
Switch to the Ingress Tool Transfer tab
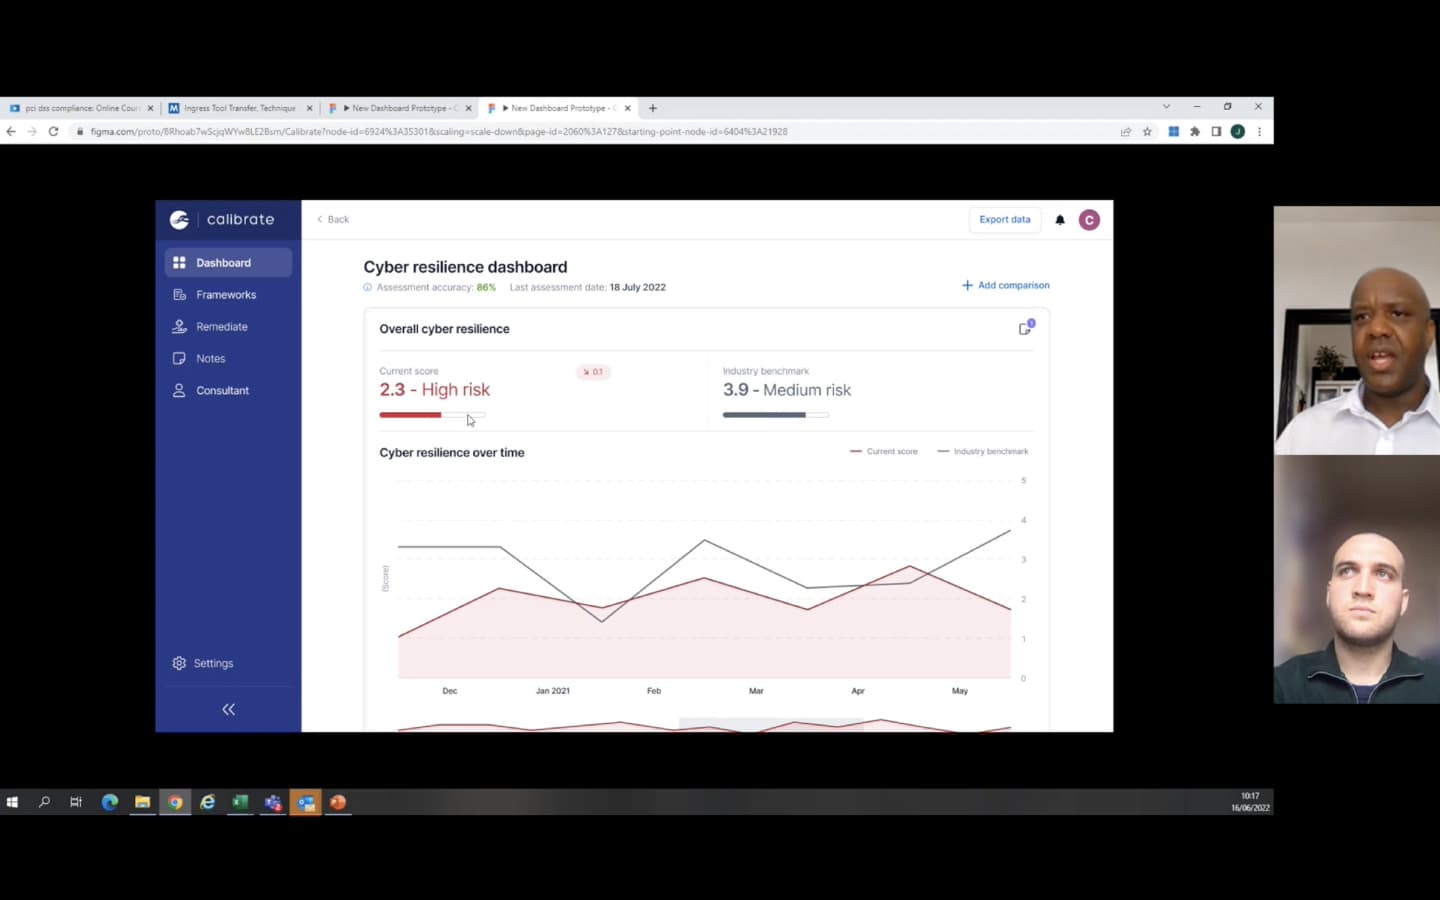coord(238,108)
